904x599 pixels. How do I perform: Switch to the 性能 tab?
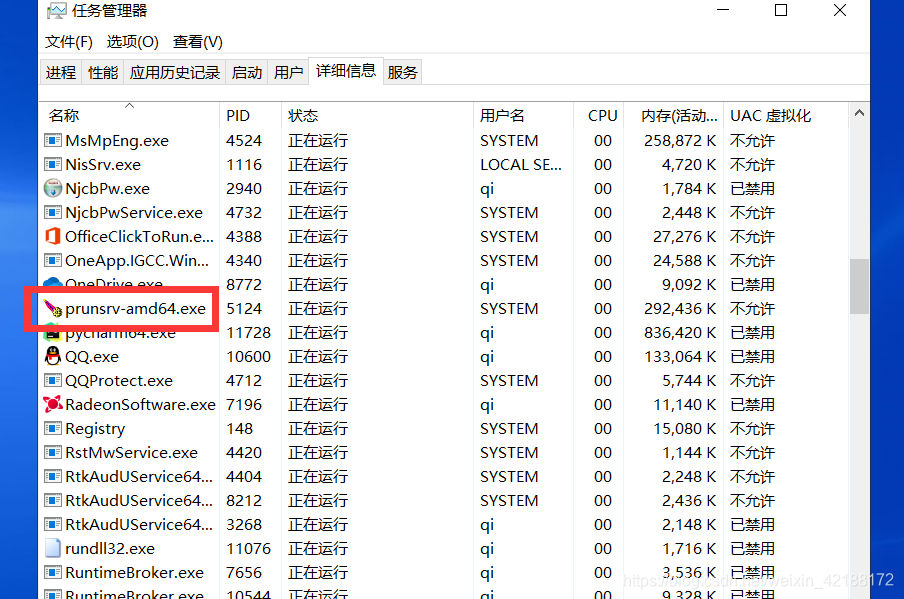pyautogui.click(x=103, y=72)
